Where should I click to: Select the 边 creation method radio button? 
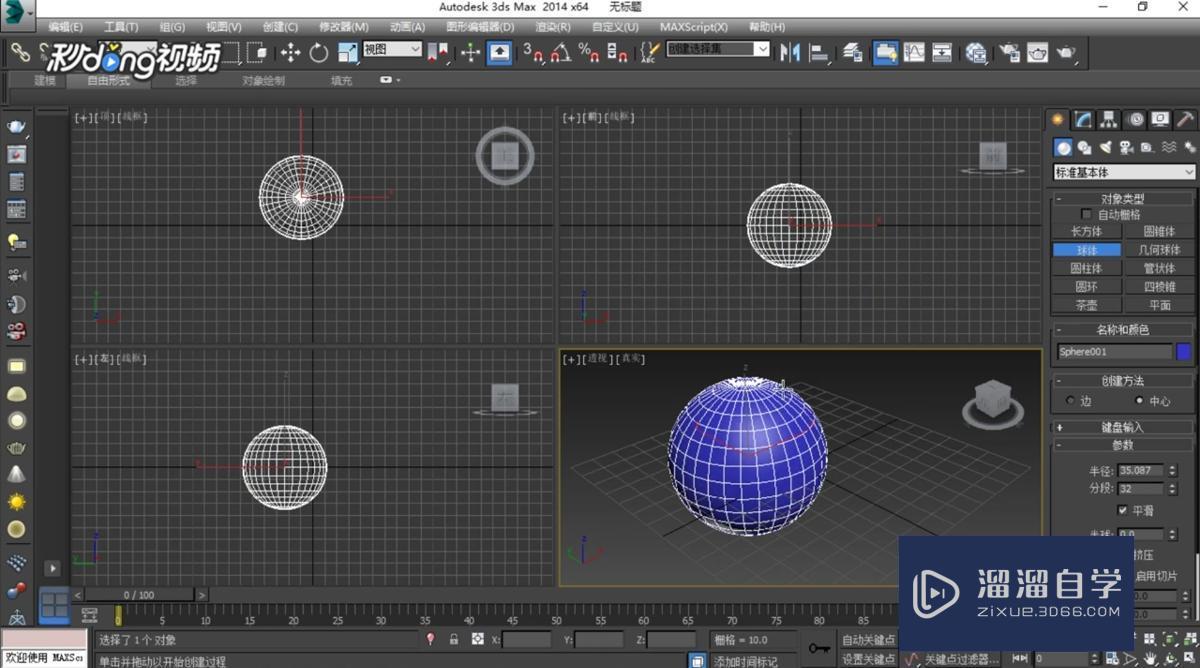[x=1069, y=398]
